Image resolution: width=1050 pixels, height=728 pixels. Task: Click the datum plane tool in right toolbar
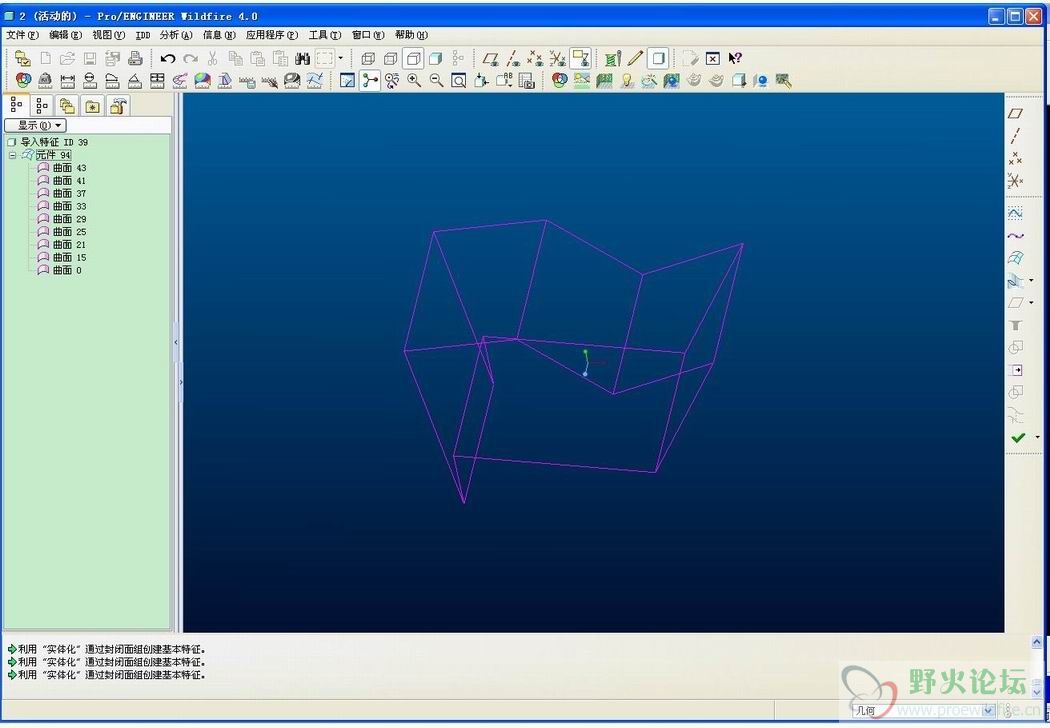click(x=1015, y=114)
